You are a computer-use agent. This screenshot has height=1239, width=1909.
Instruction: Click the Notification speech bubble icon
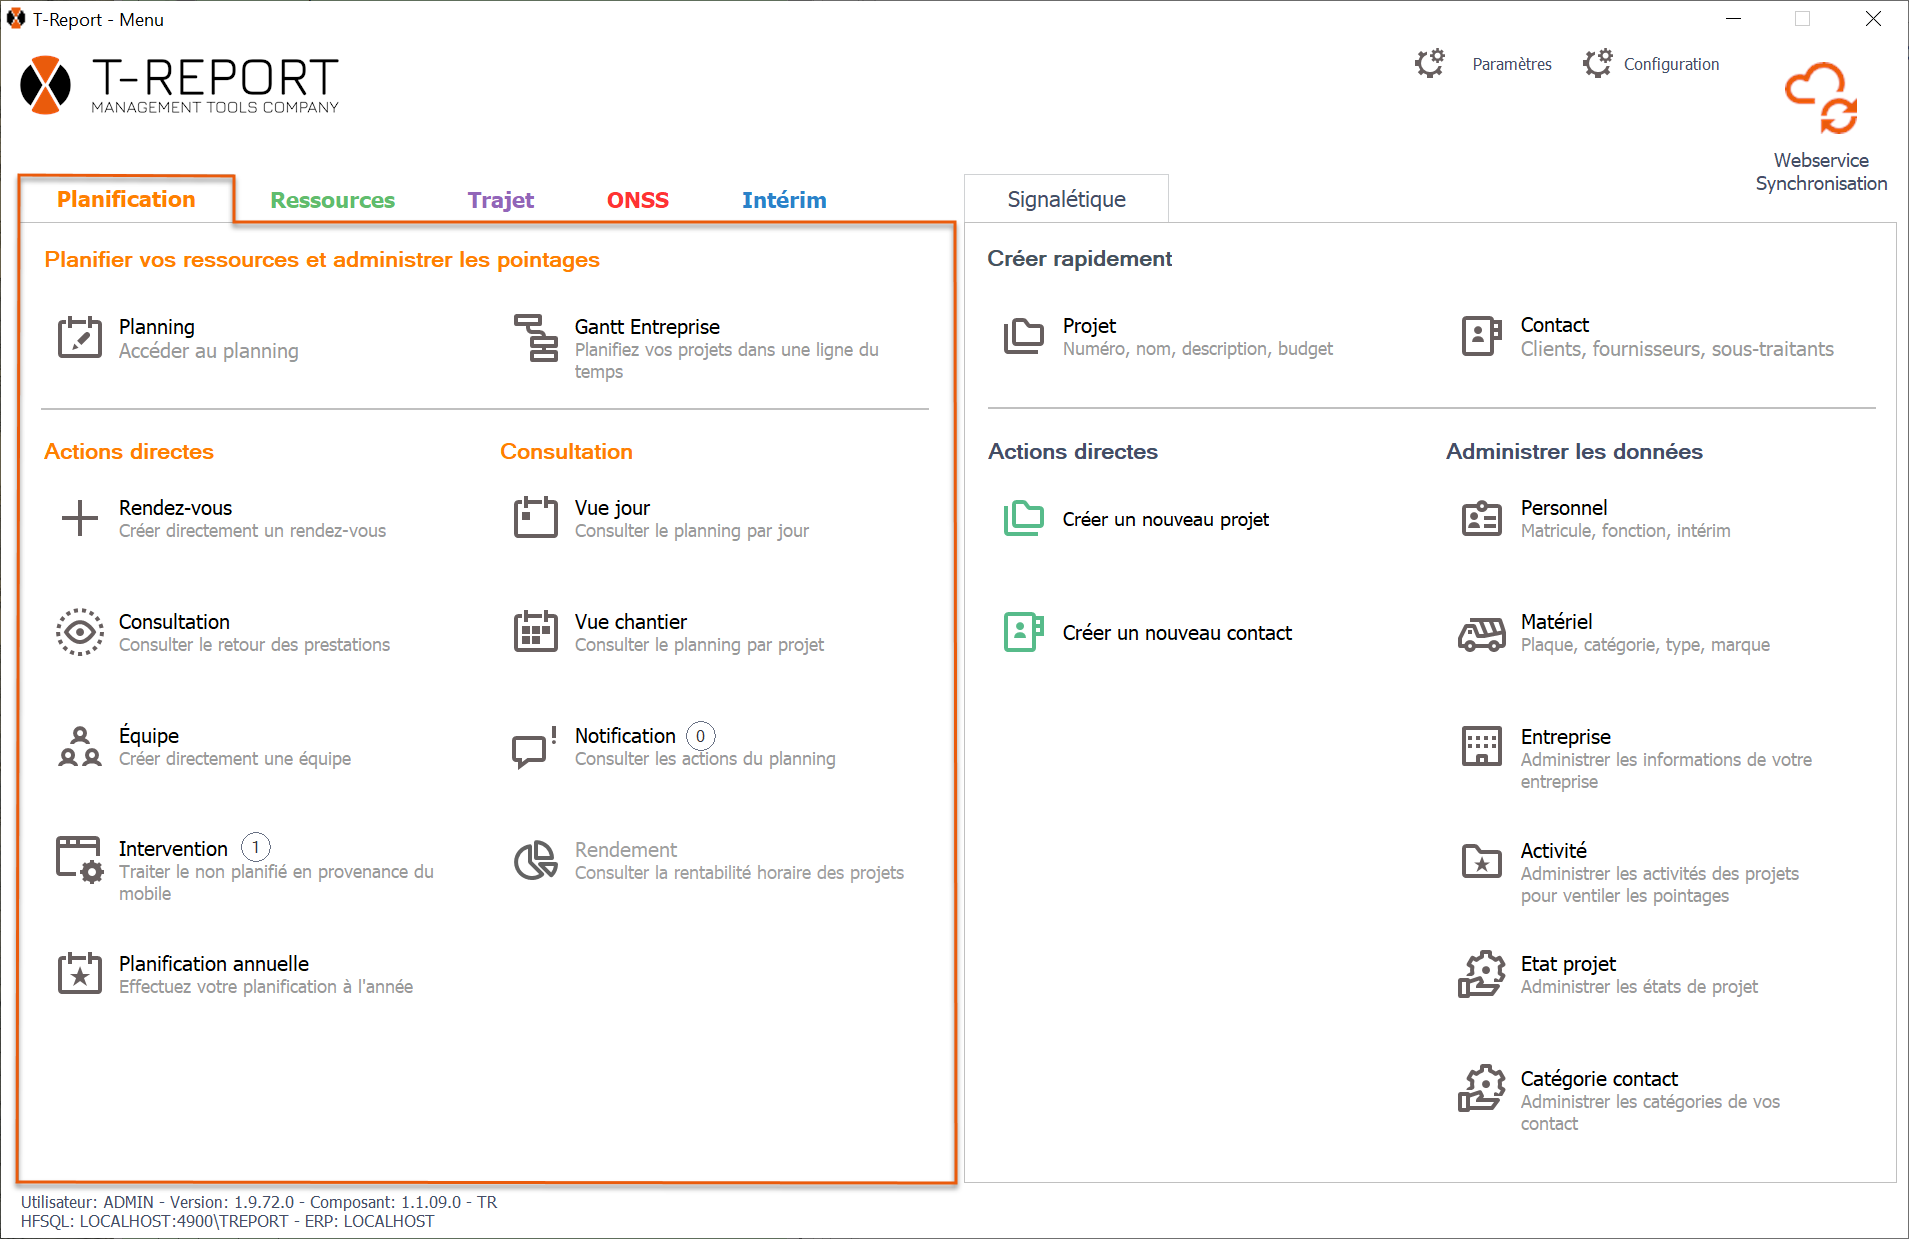pos(534,746)
